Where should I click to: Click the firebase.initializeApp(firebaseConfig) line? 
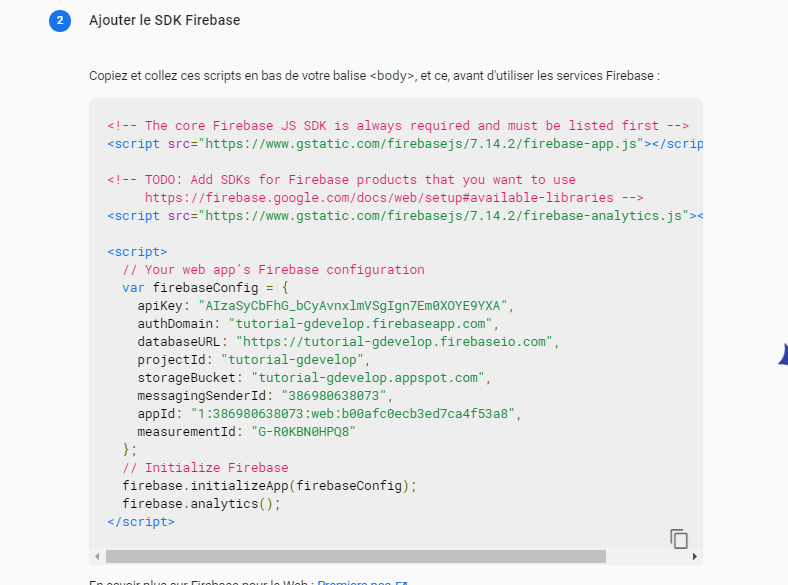[268, 486]
